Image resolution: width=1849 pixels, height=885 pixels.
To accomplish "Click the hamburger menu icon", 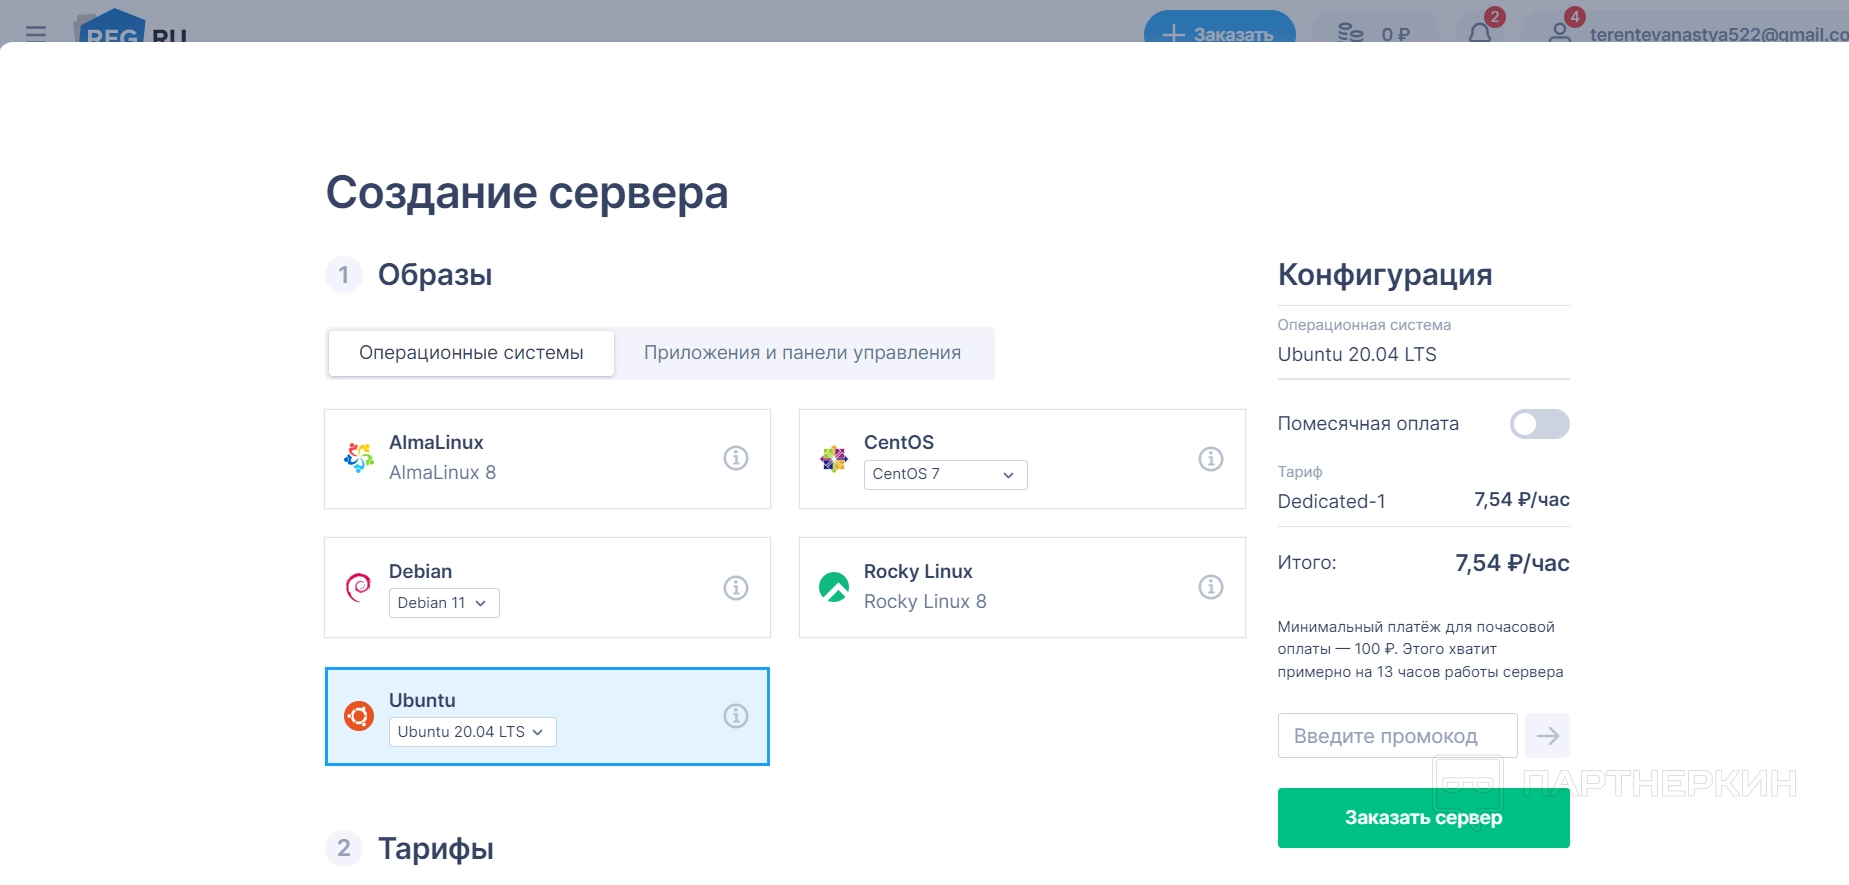I will point(36,32).
